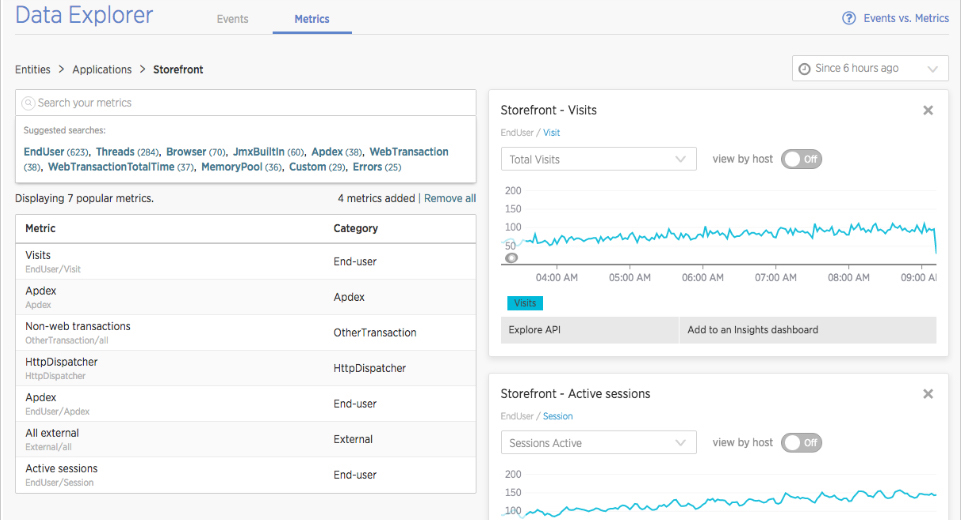Select the Apdex metric with Apdex category
Screen dimensions: 961x520
click(246, 297)
